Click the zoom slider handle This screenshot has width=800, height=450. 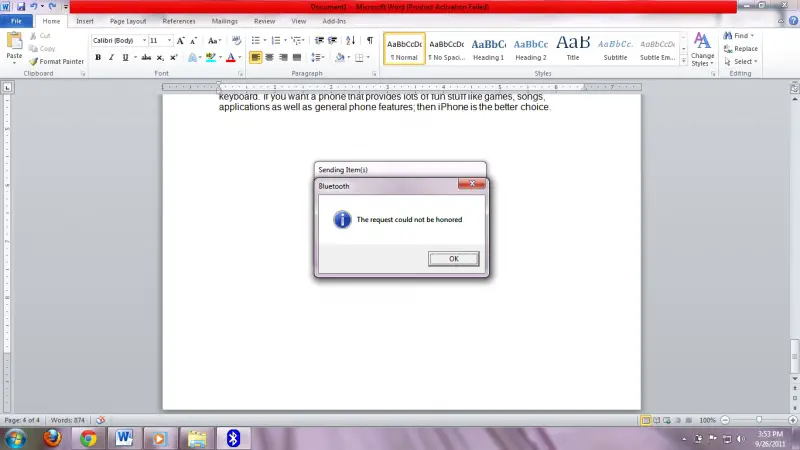coord(759,420)
